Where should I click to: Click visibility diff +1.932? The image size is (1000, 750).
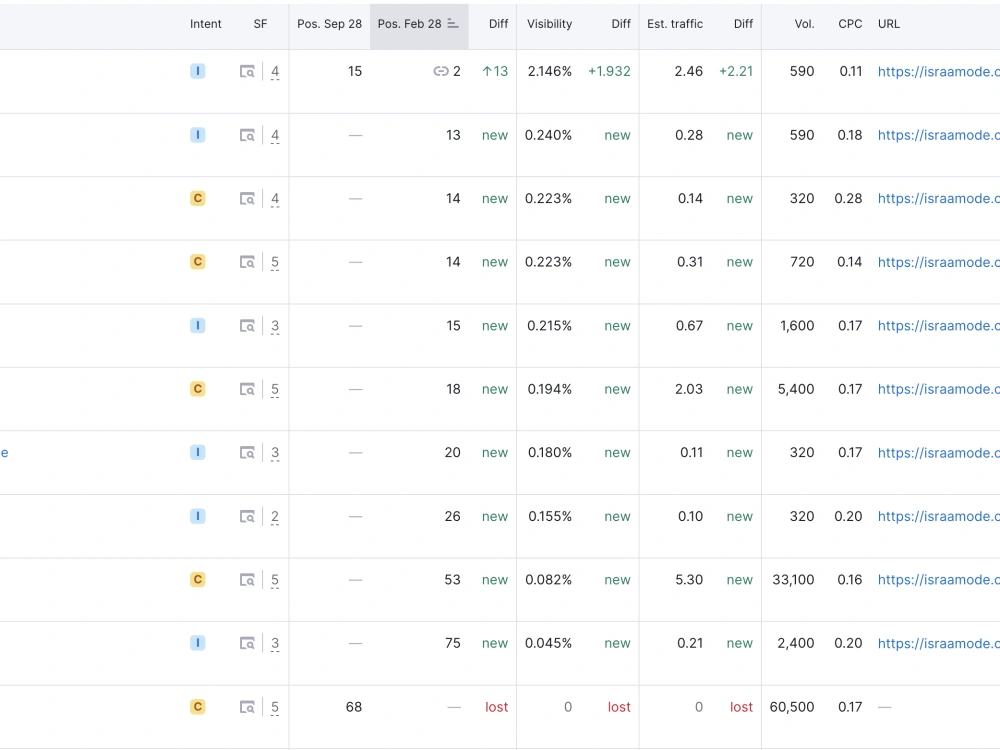pos(609,71)
